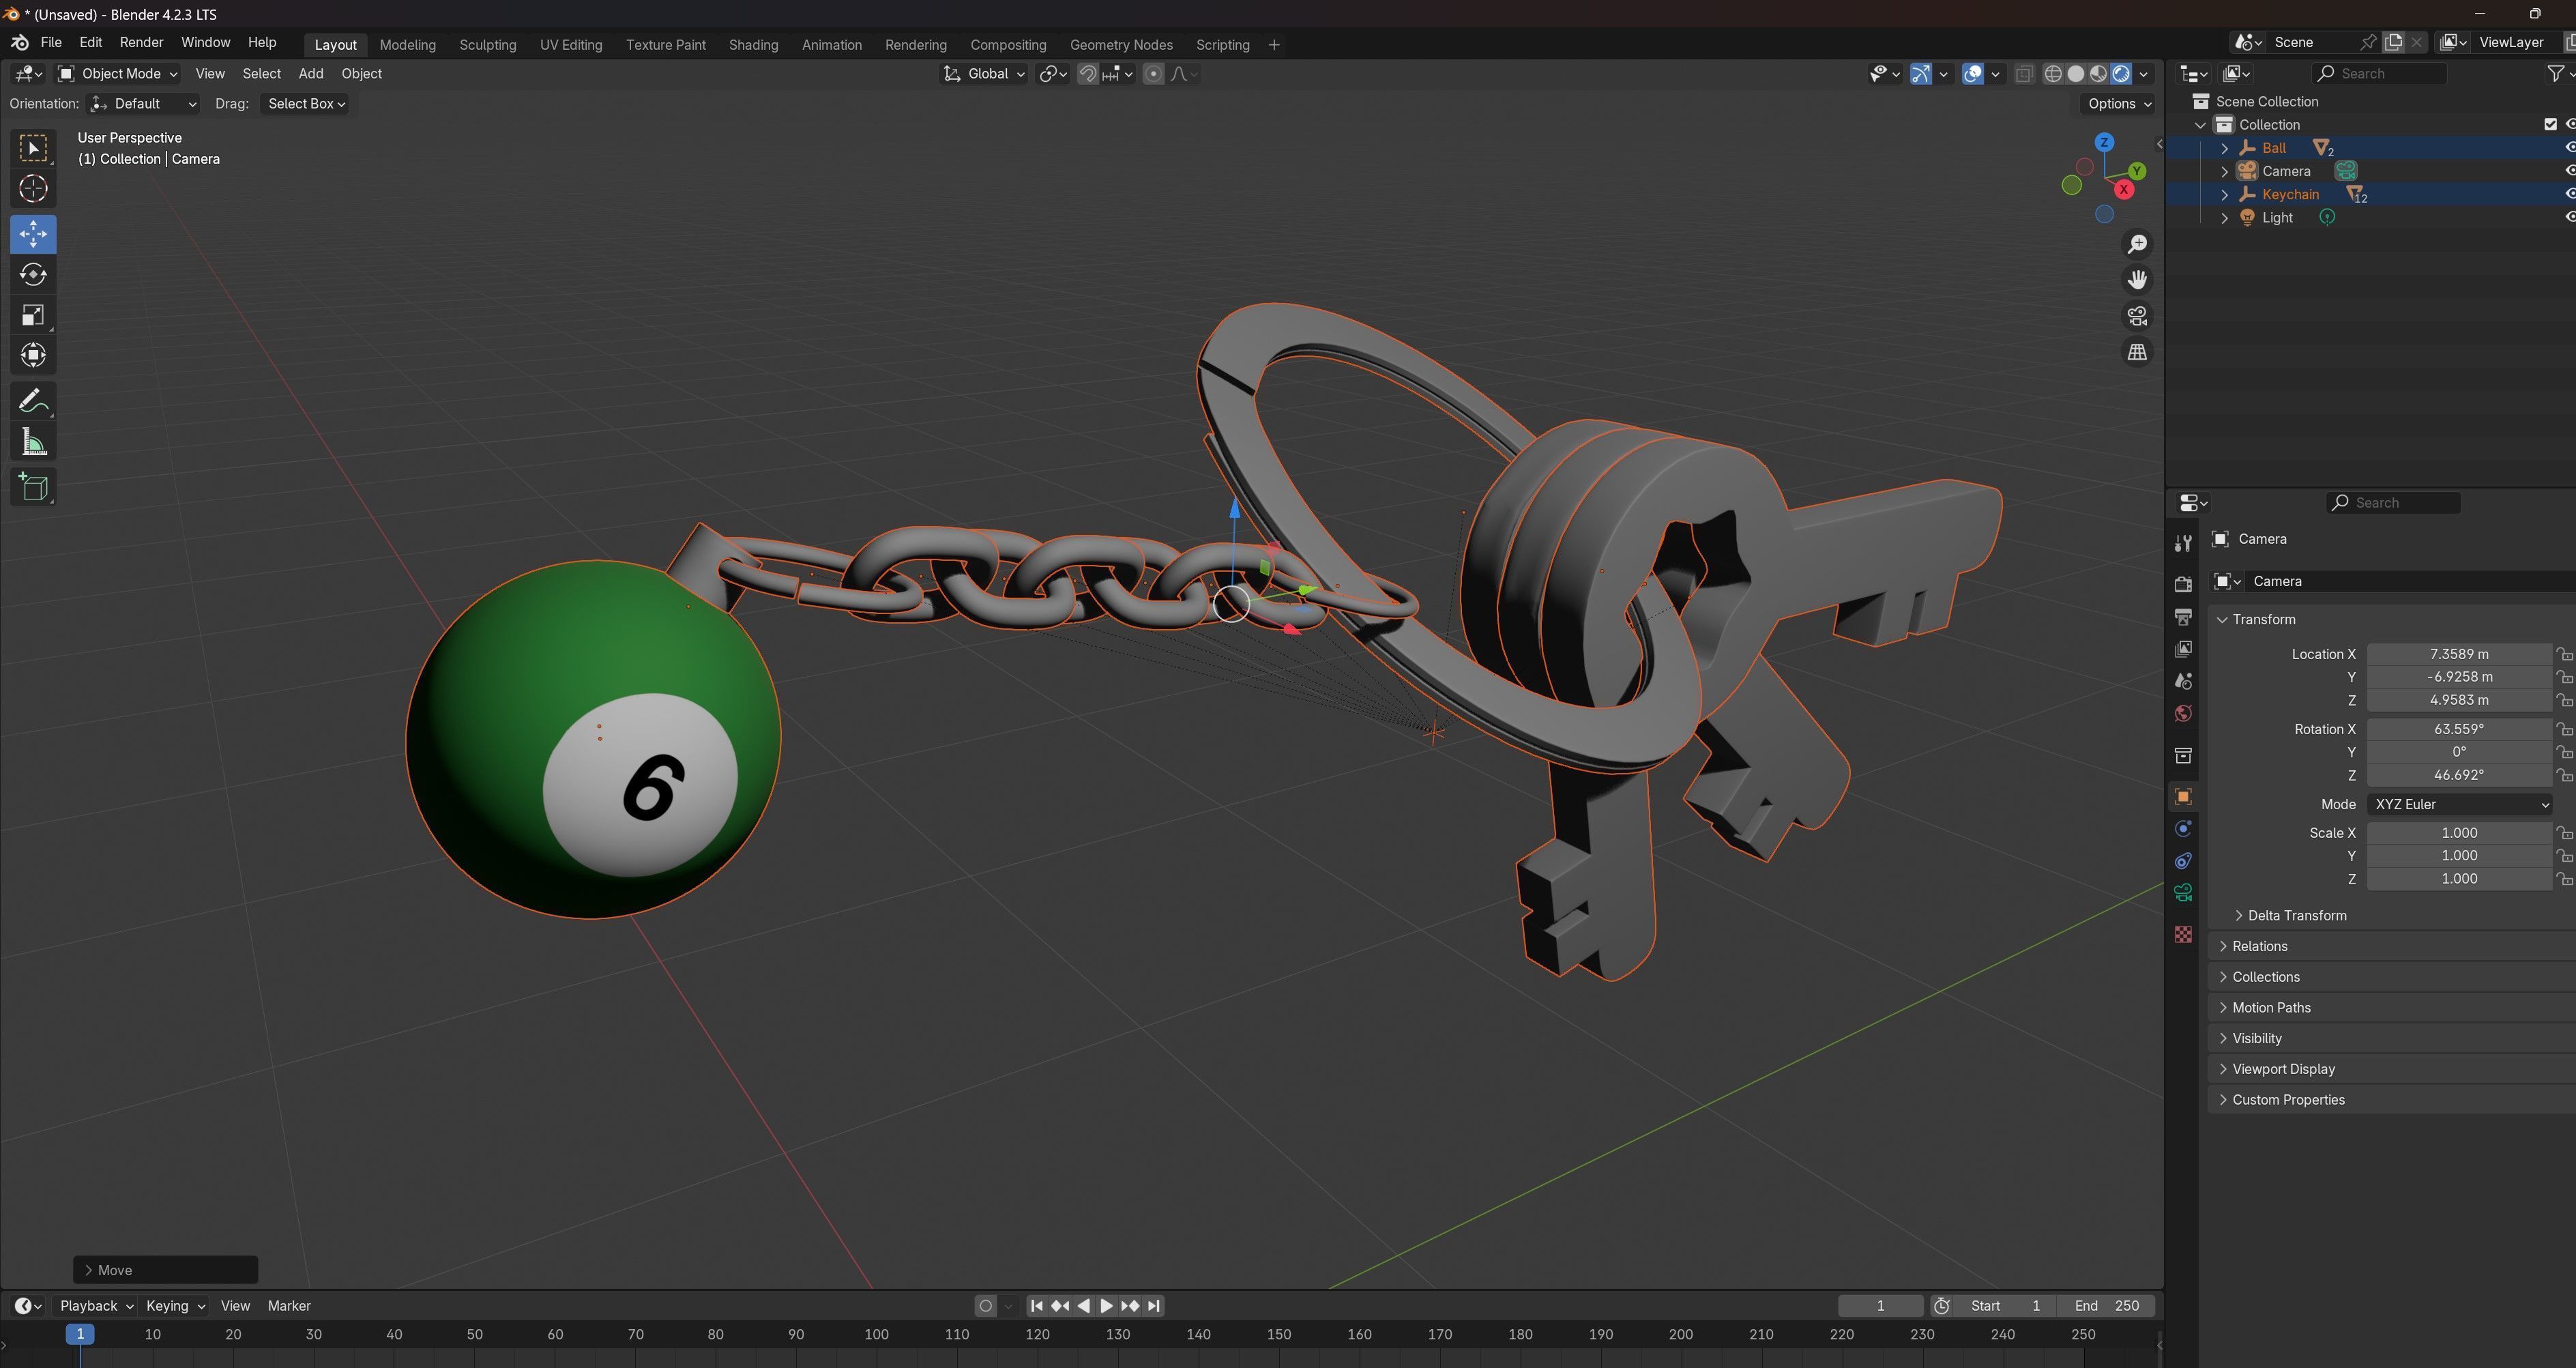Toggle viewport overlays
2576x1368 pixels.
[x=1972, y=74]
